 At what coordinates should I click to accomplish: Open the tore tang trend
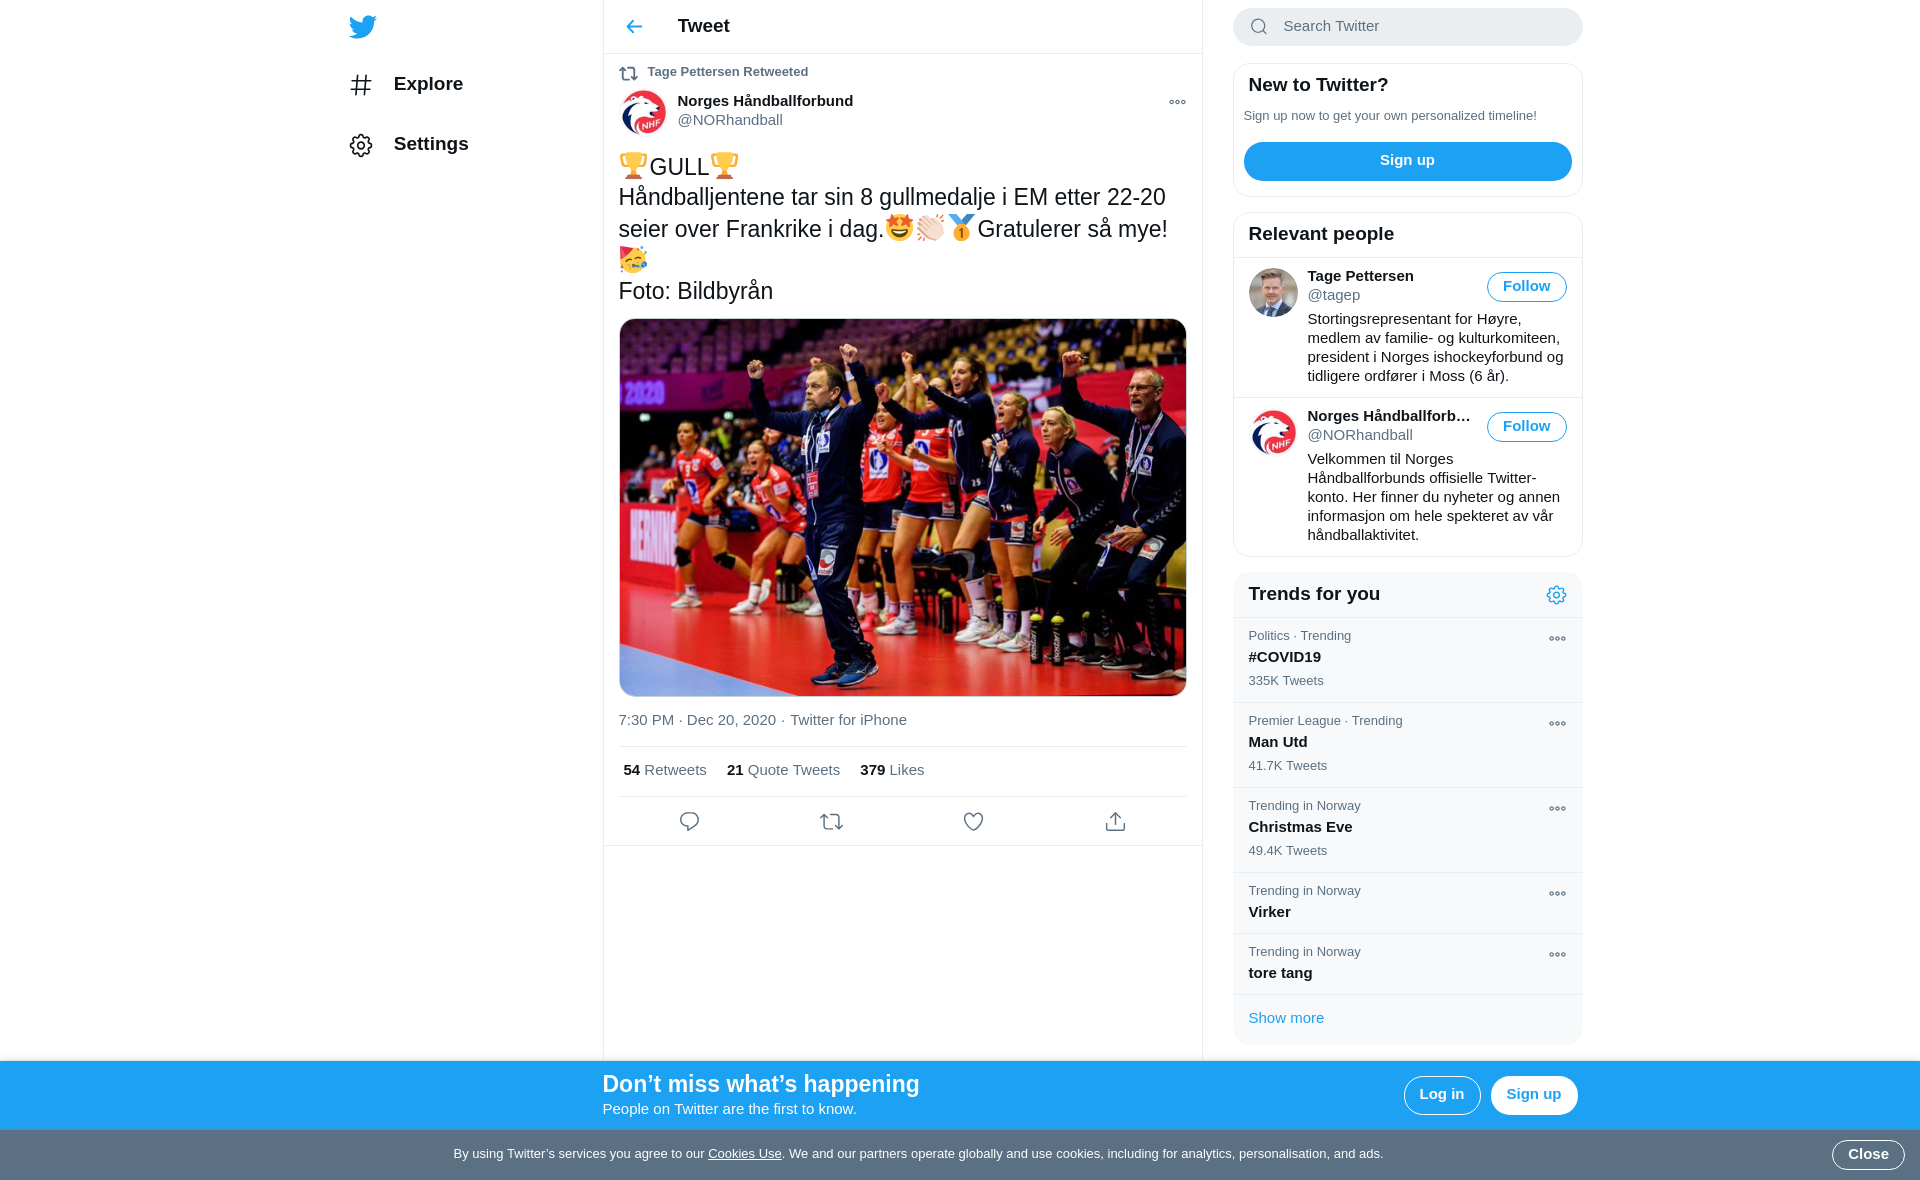(x=1407, y=964)
